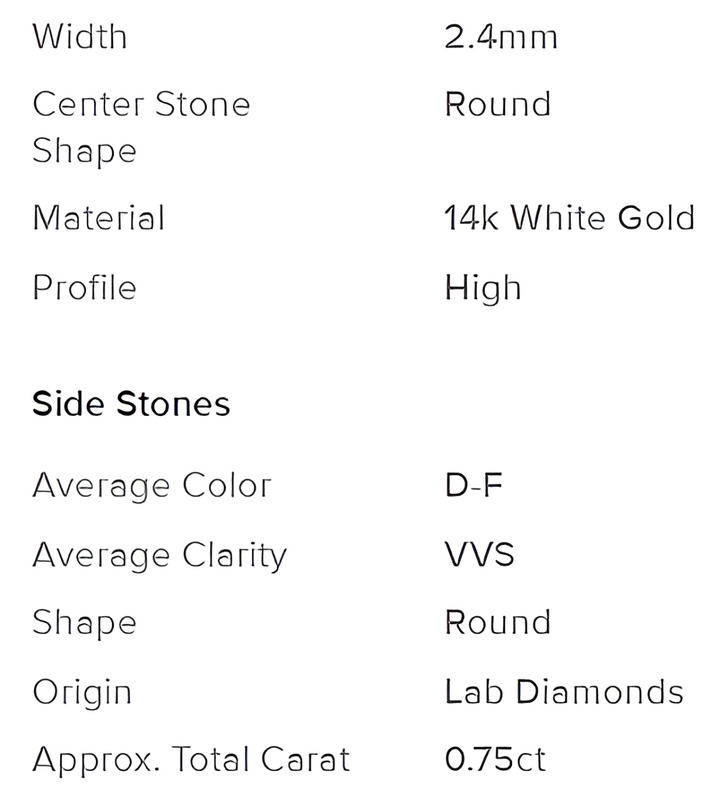This screenshot has width=720, height=797.
Task: Select the VVS clarity value
Action: [479, 554]
